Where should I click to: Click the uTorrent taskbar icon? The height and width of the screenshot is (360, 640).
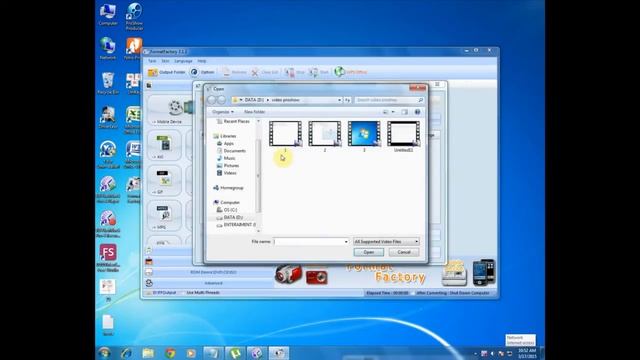(235, 353)
